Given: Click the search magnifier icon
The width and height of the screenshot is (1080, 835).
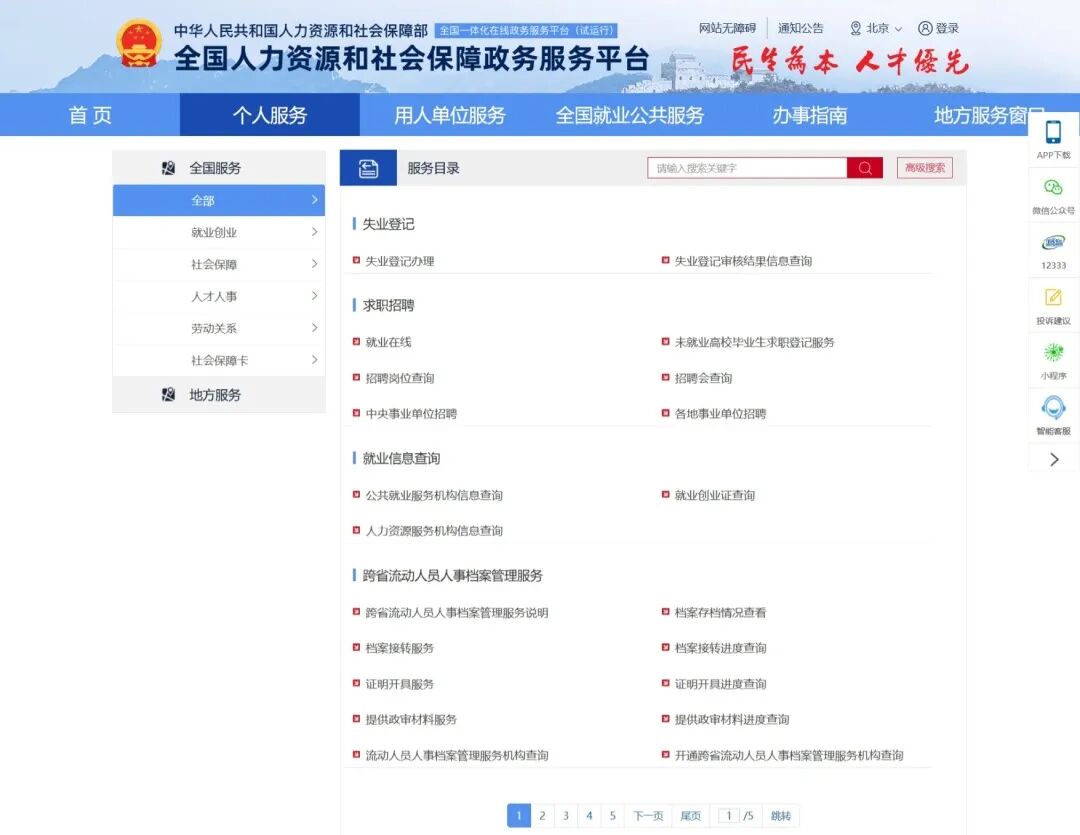Looking at the screenshot, I should coord(864,167).
